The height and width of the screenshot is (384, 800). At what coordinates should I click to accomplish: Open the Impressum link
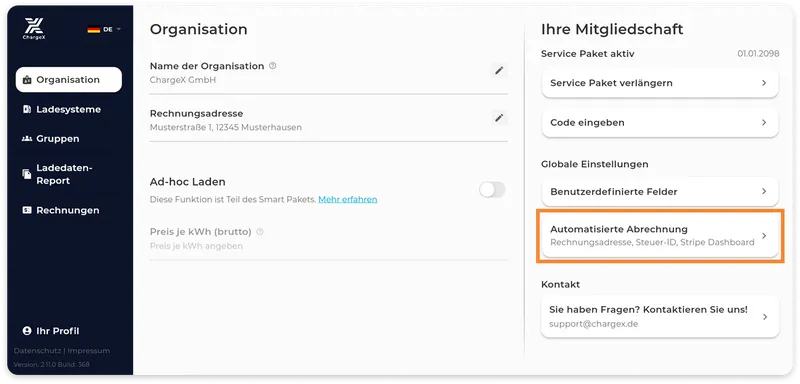coord(89,351)
